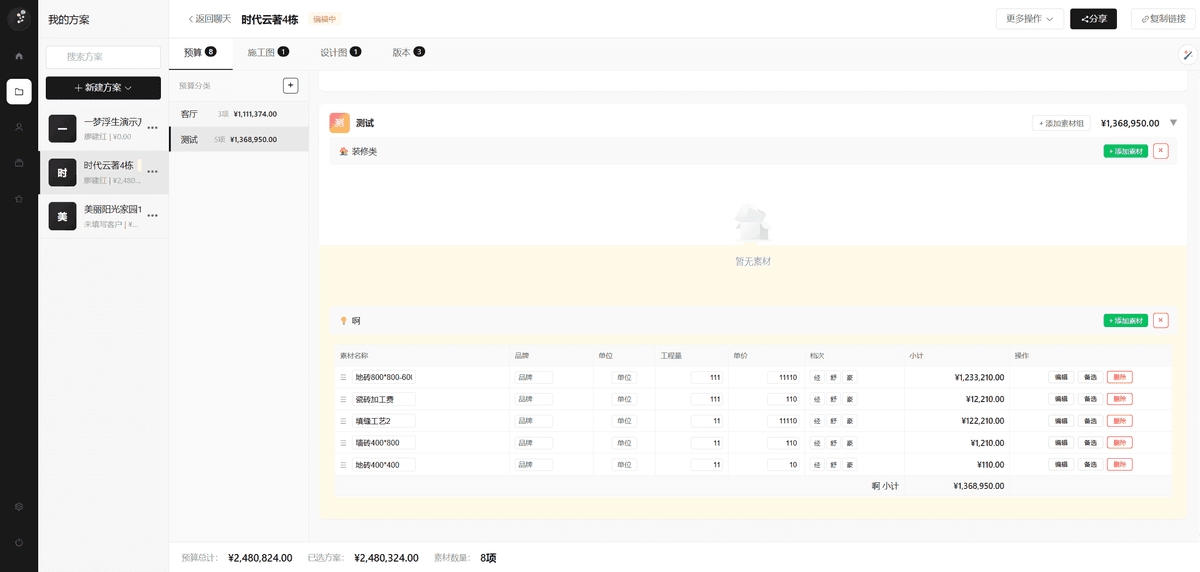Click the magic wand icon at top right
The image size is (1200, 572).
pyautogui.click(x=1187, y=55)
